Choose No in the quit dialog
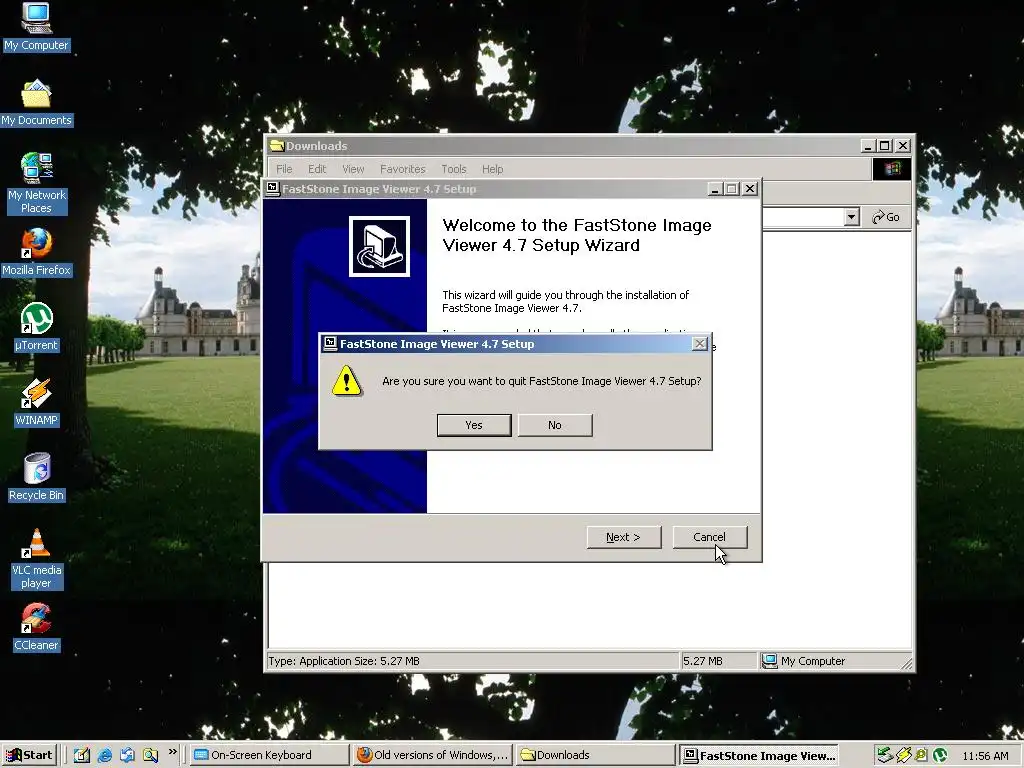 (x=555, y=425)
